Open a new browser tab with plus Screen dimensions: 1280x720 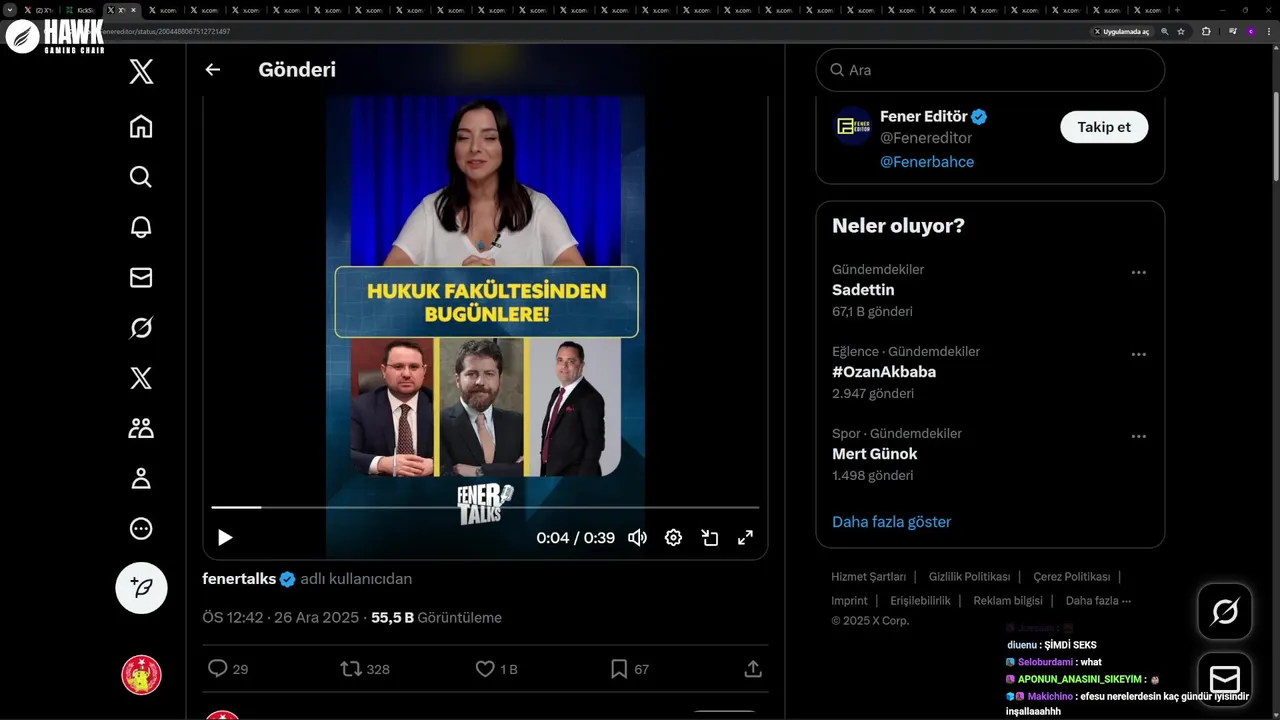click(x=1177, y=10)
